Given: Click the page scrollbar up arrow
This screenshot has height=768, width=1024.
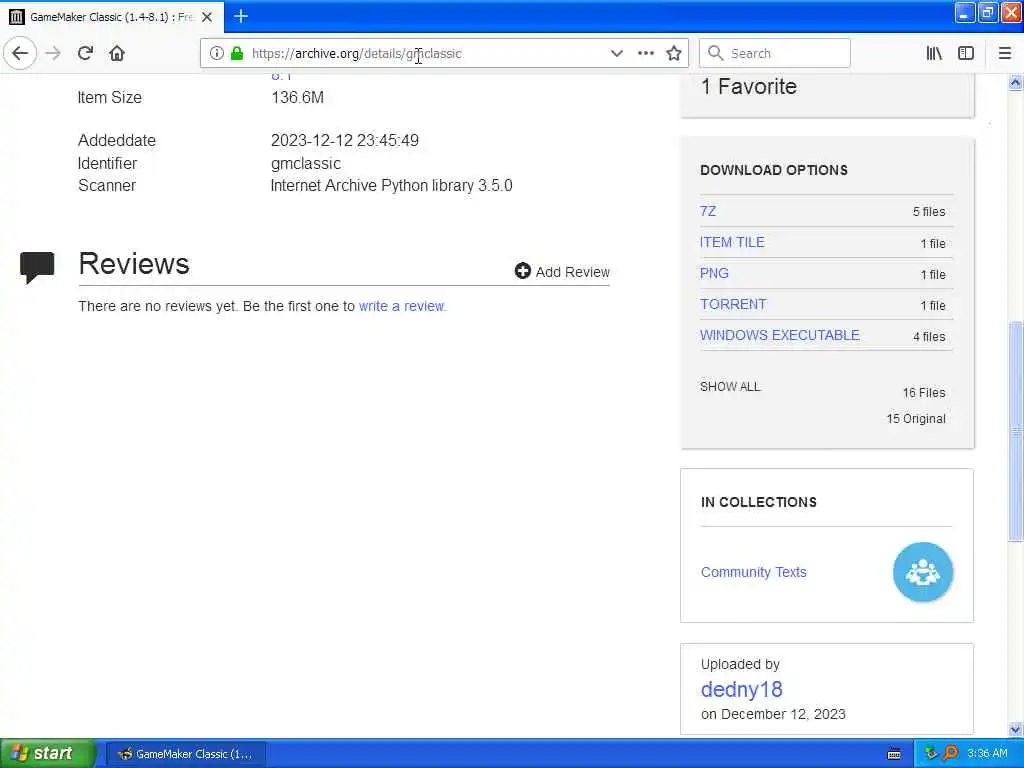Looking at the screenshot, I should 1015,83.
